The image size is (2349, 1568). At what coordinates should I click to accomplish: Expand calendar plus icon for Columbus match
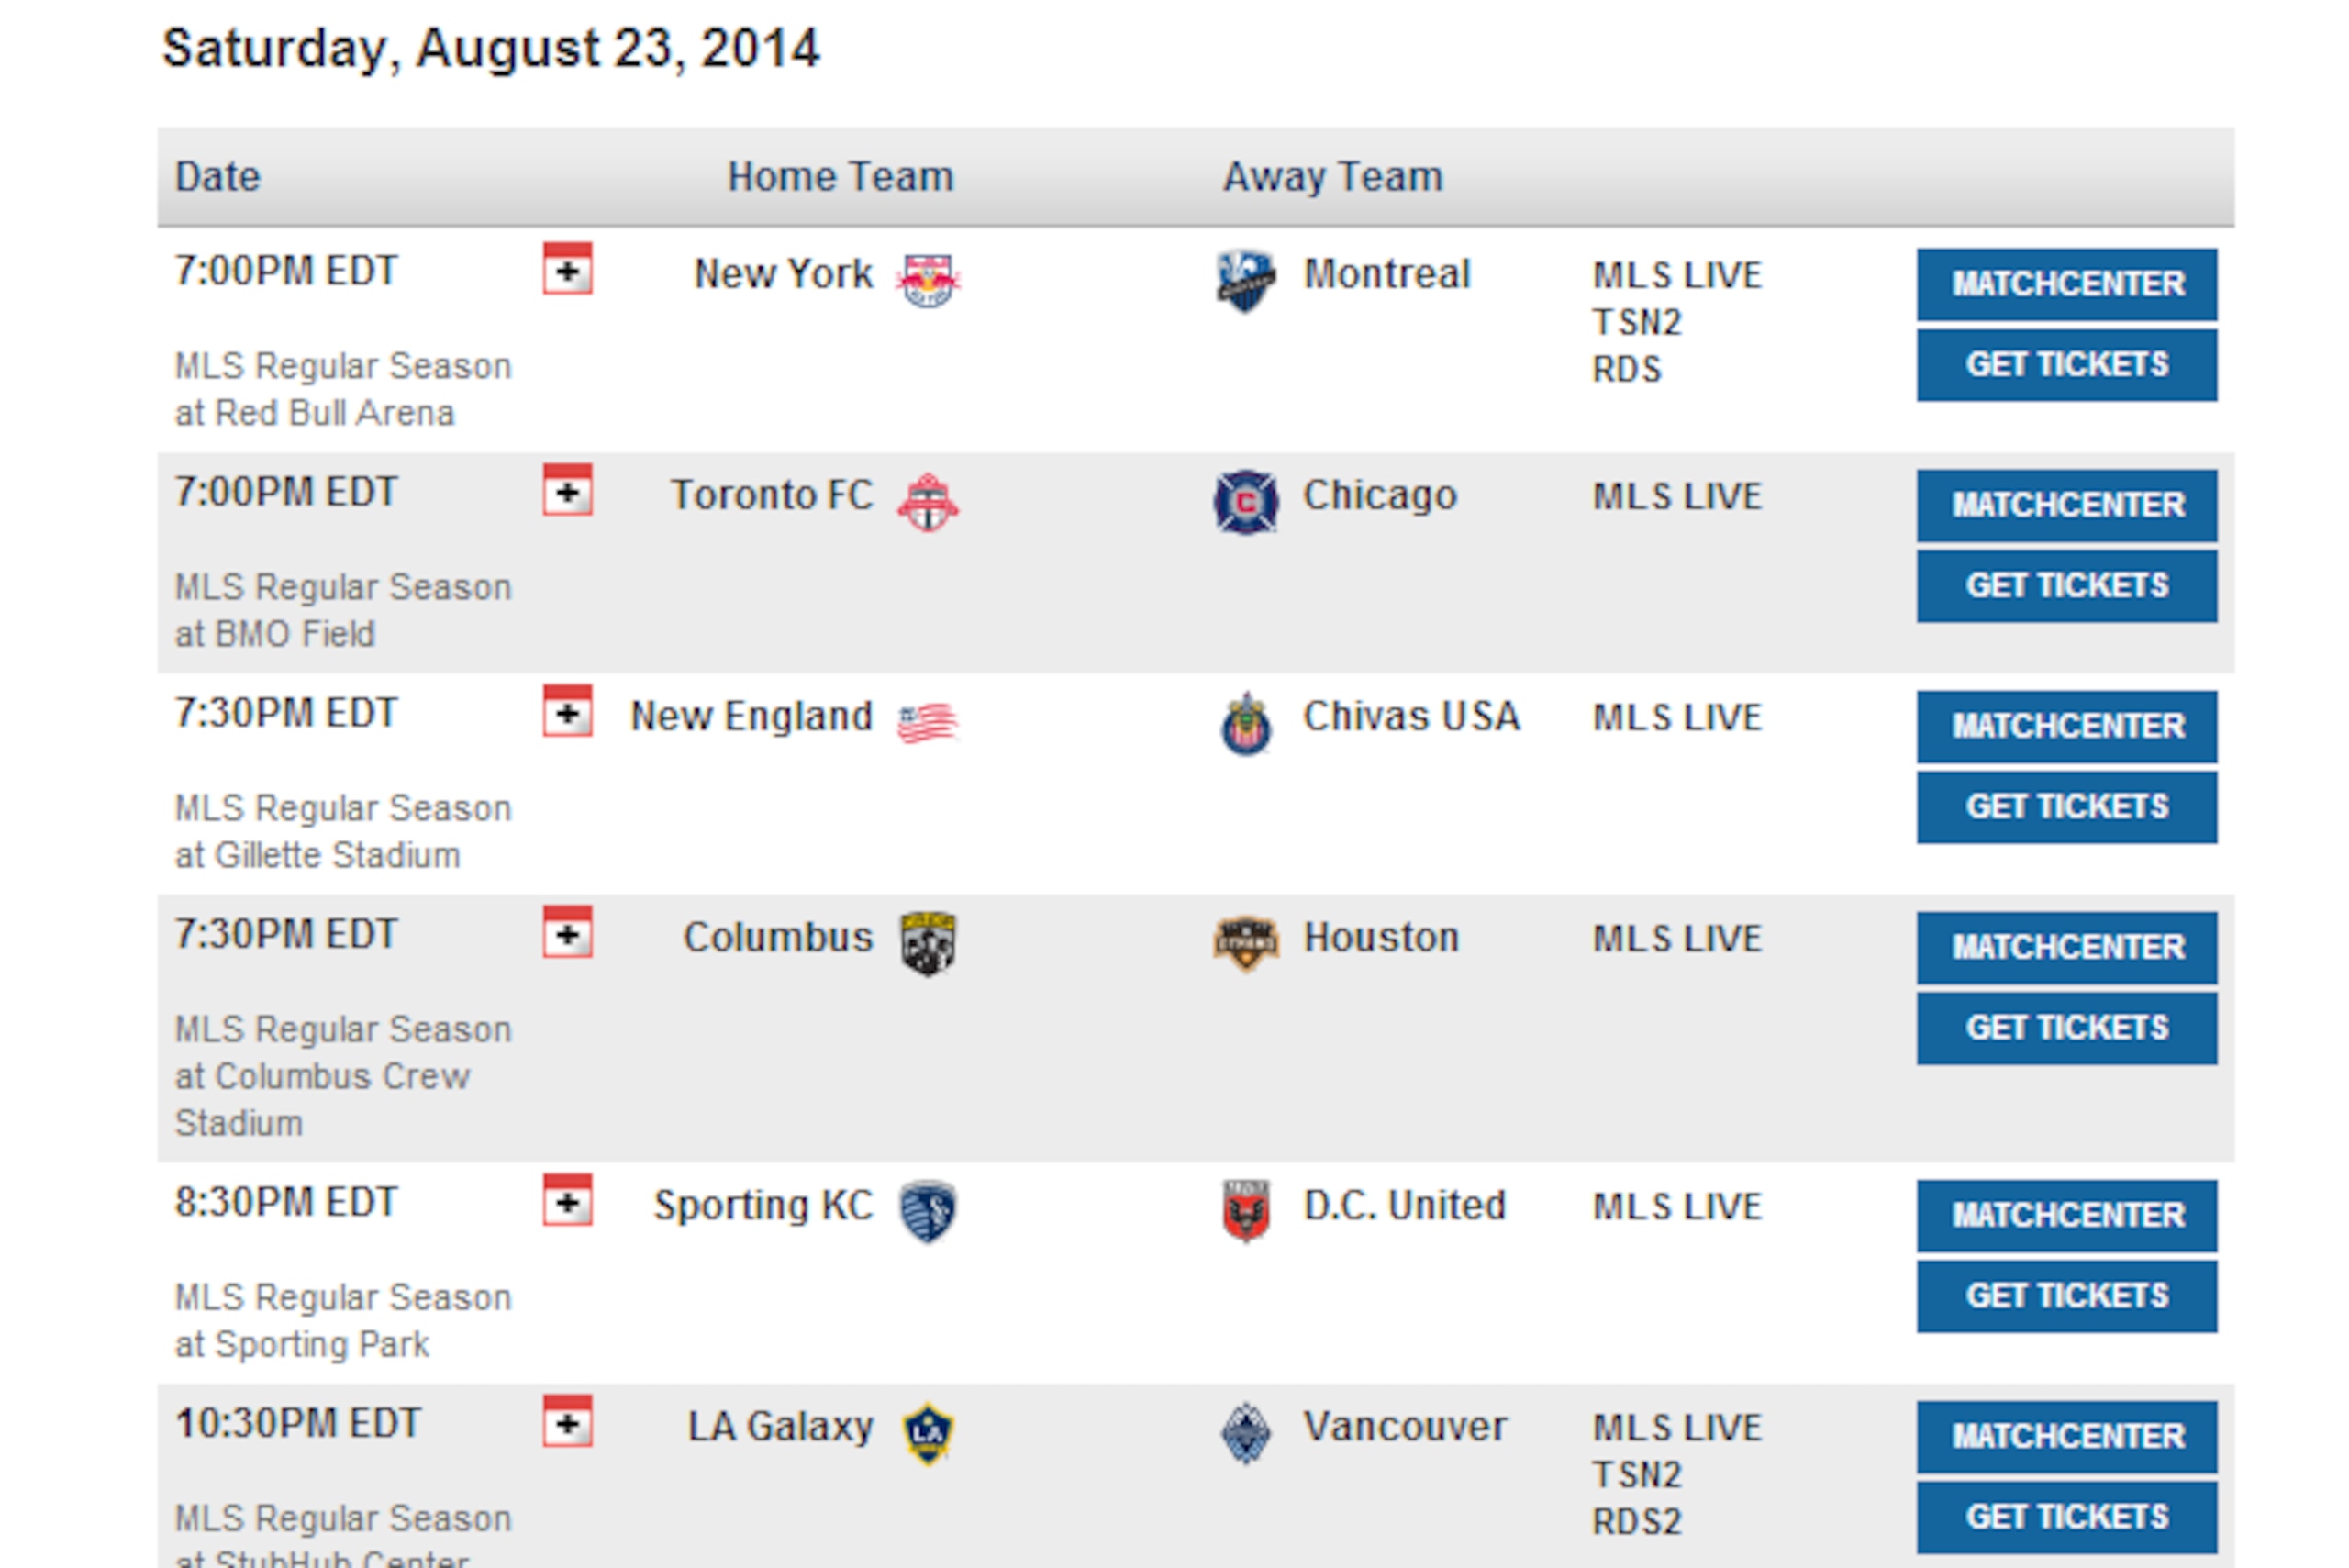(x=568, y=932)
